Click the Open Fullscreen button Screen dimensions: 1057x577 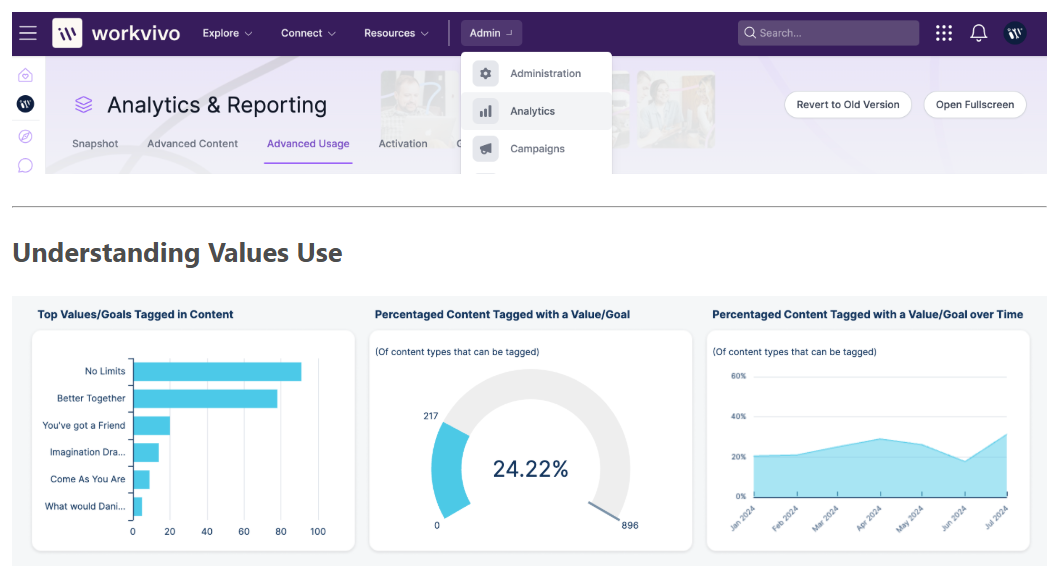[974, 104]
